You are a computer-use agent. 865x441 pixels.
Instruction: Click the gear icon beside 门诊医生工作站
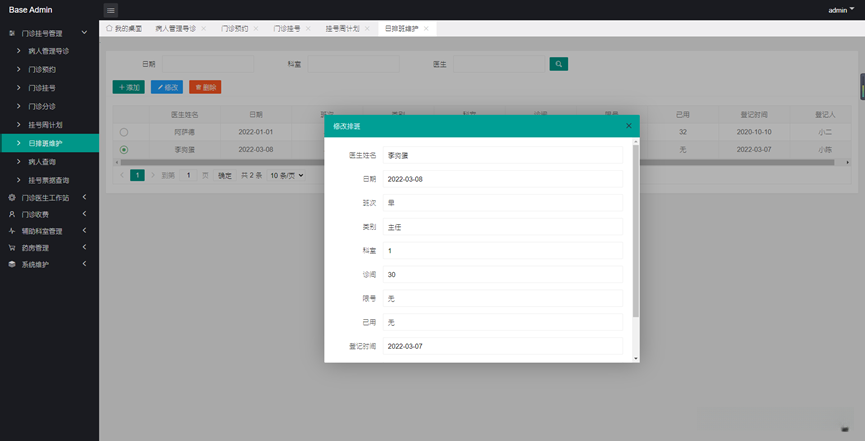coord(12,198)
